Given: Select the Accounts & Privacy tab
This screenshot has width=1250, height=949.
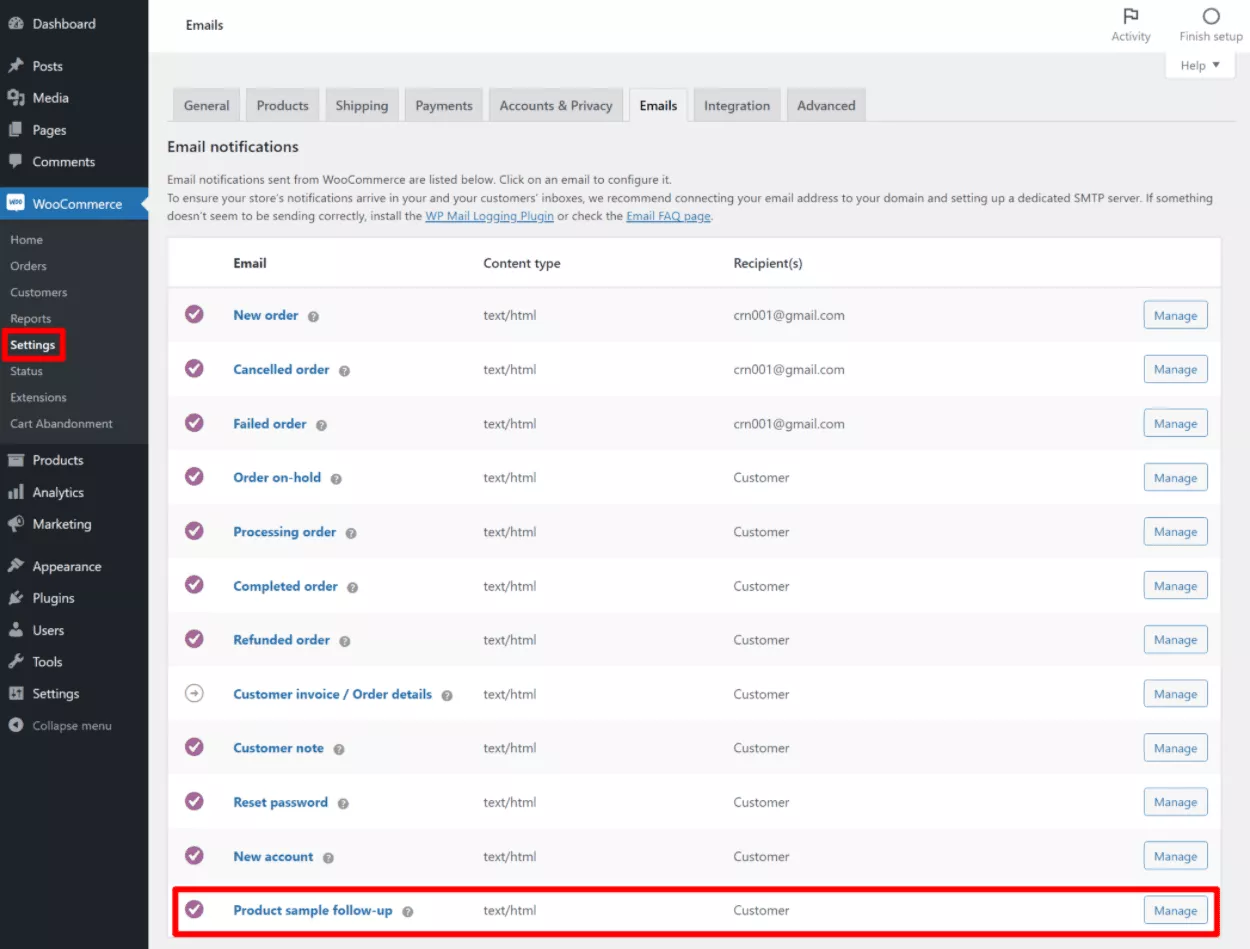Looking at the screenshot, I should click(x=556, y=105).
